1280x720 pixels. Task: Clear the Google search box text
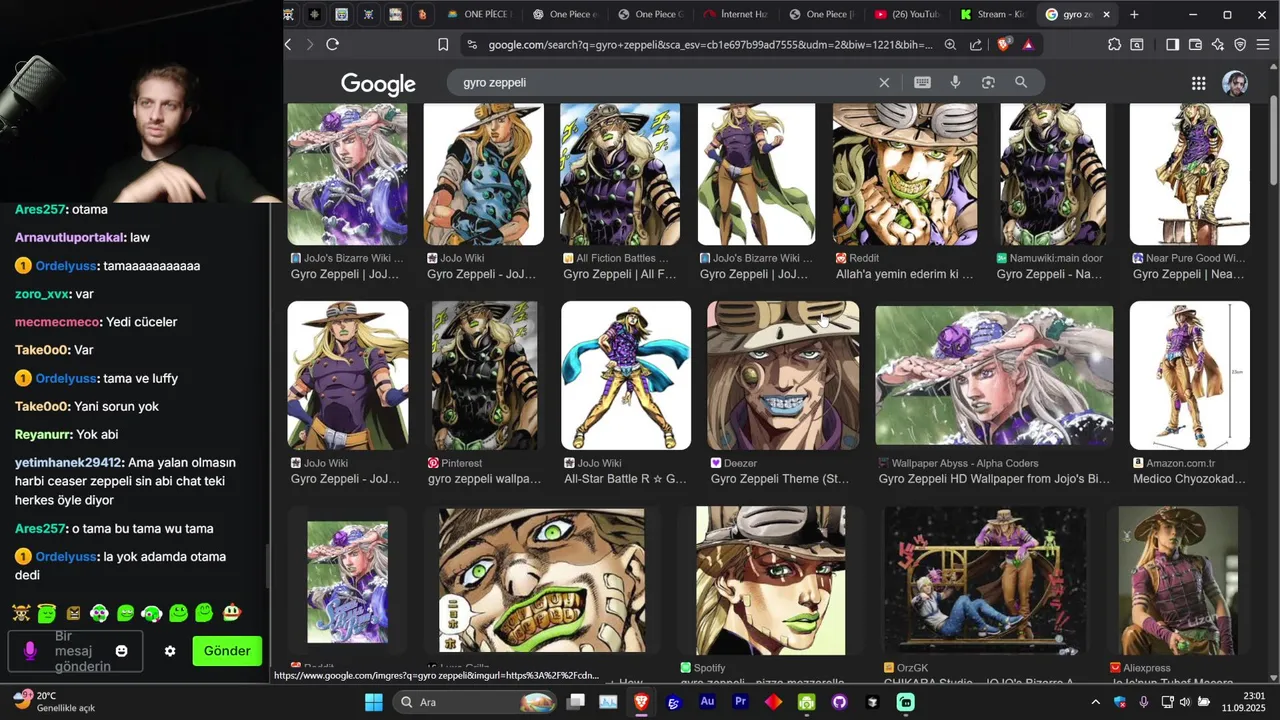(x=884, y=83)
